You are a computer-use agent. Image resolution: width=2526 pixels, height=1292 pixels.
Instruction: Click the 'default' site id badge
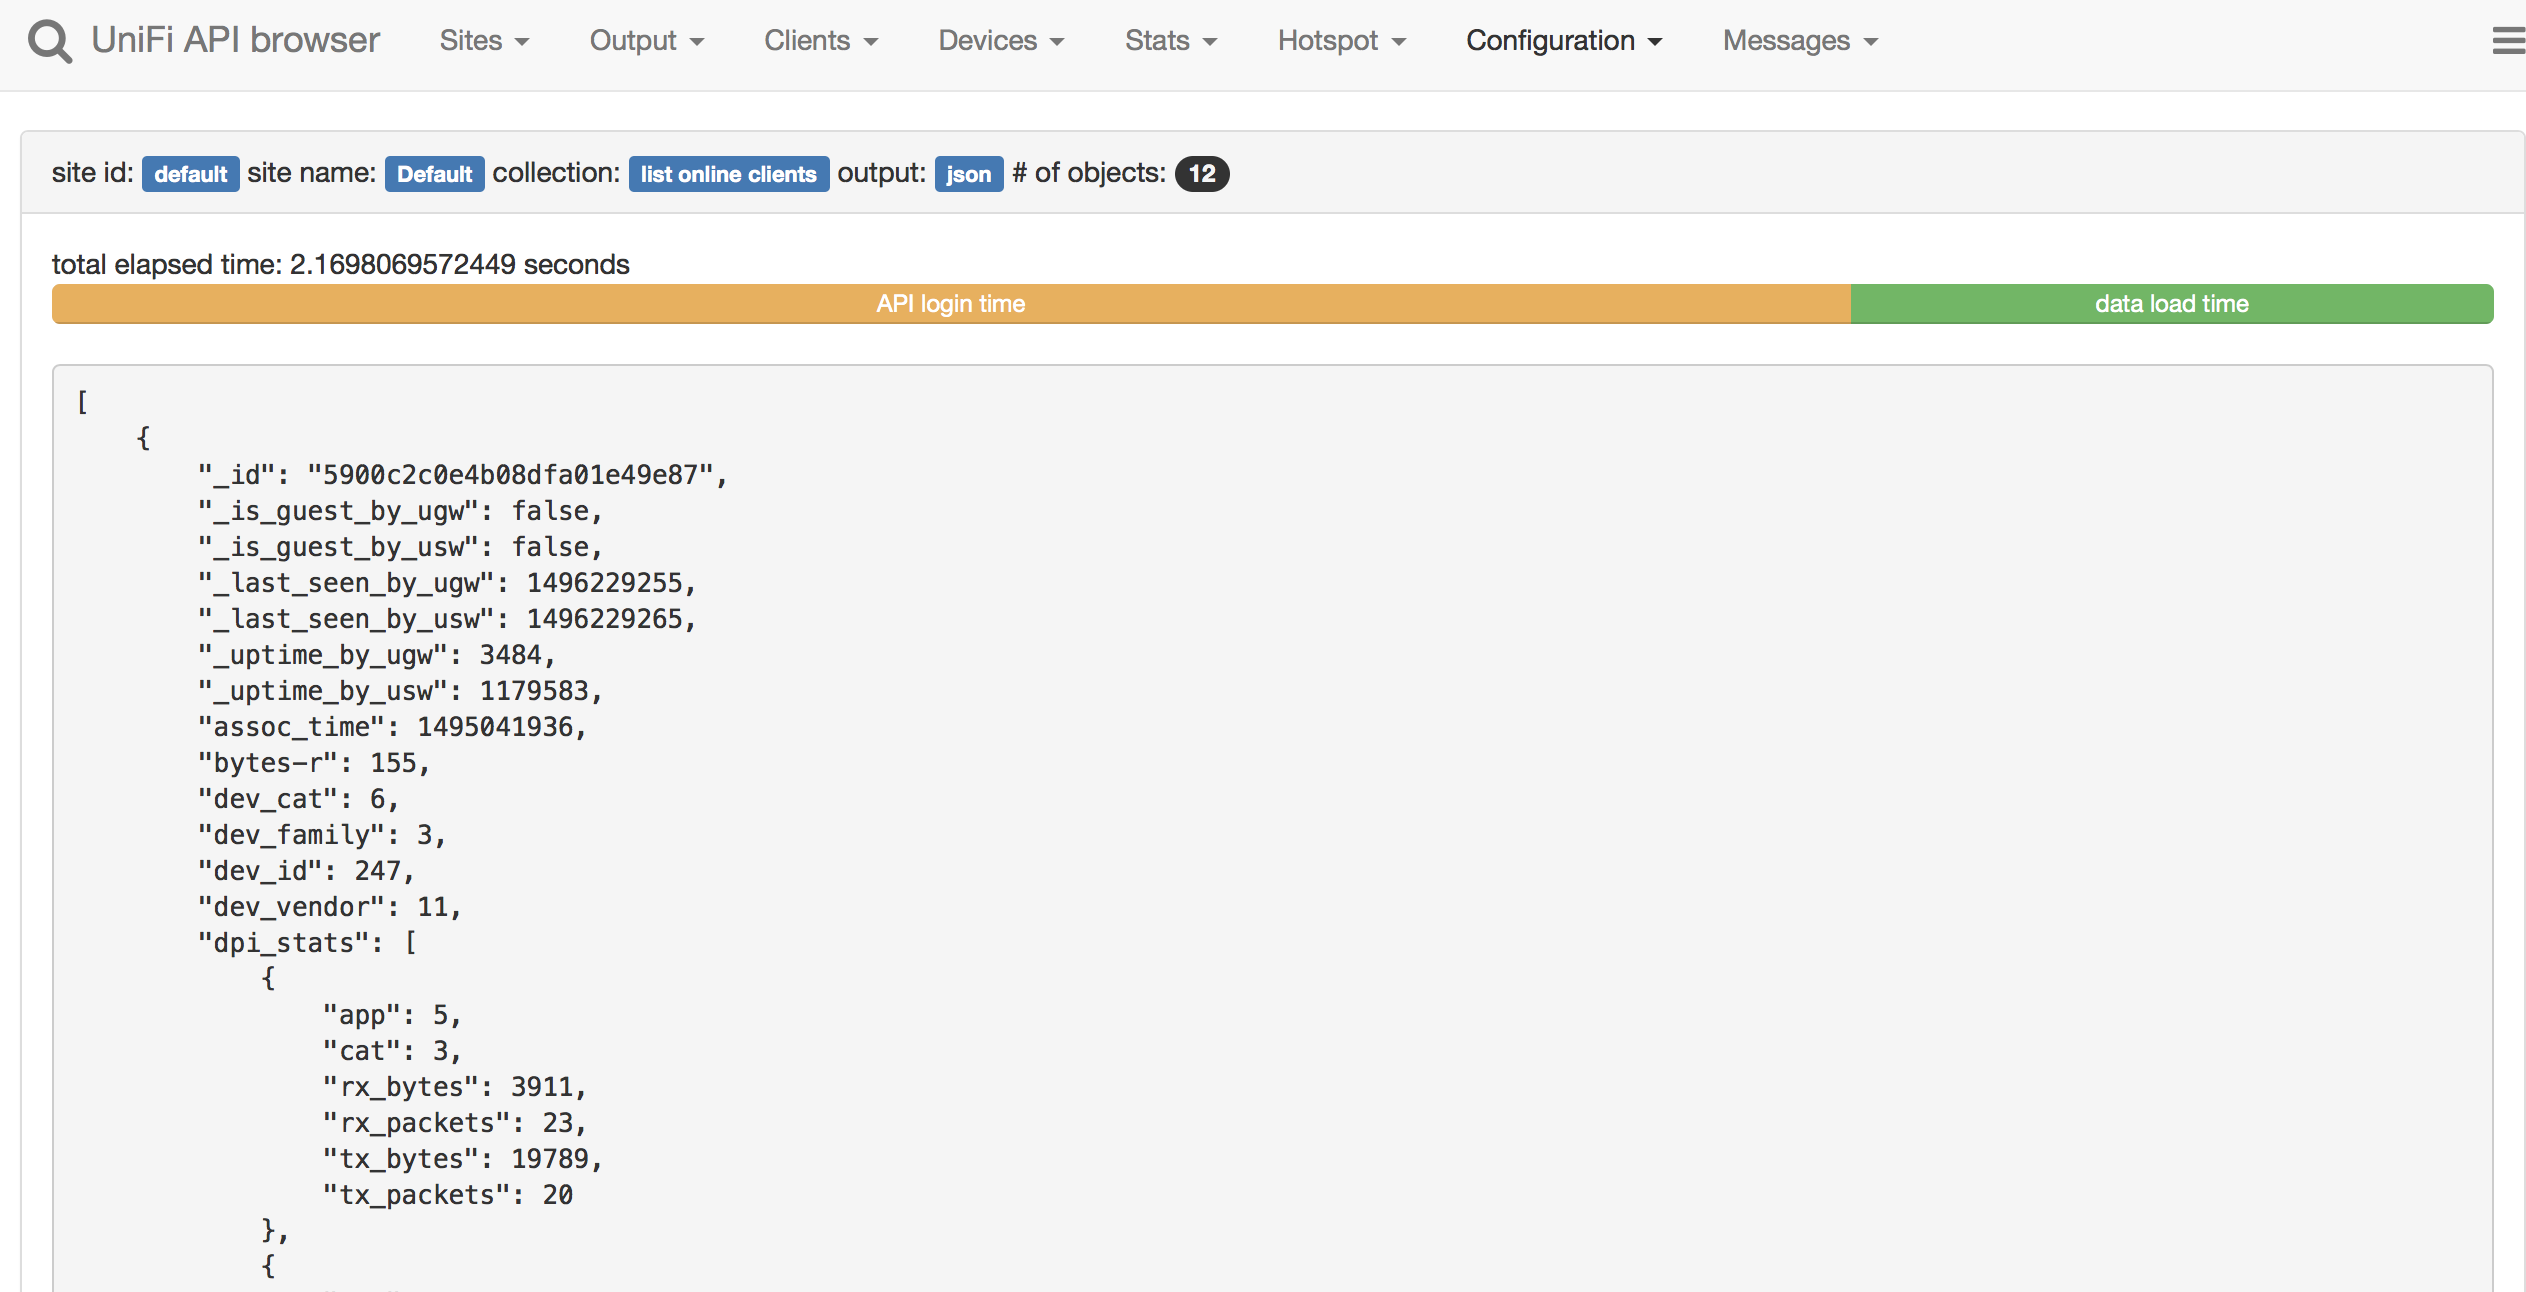(190, 174)
